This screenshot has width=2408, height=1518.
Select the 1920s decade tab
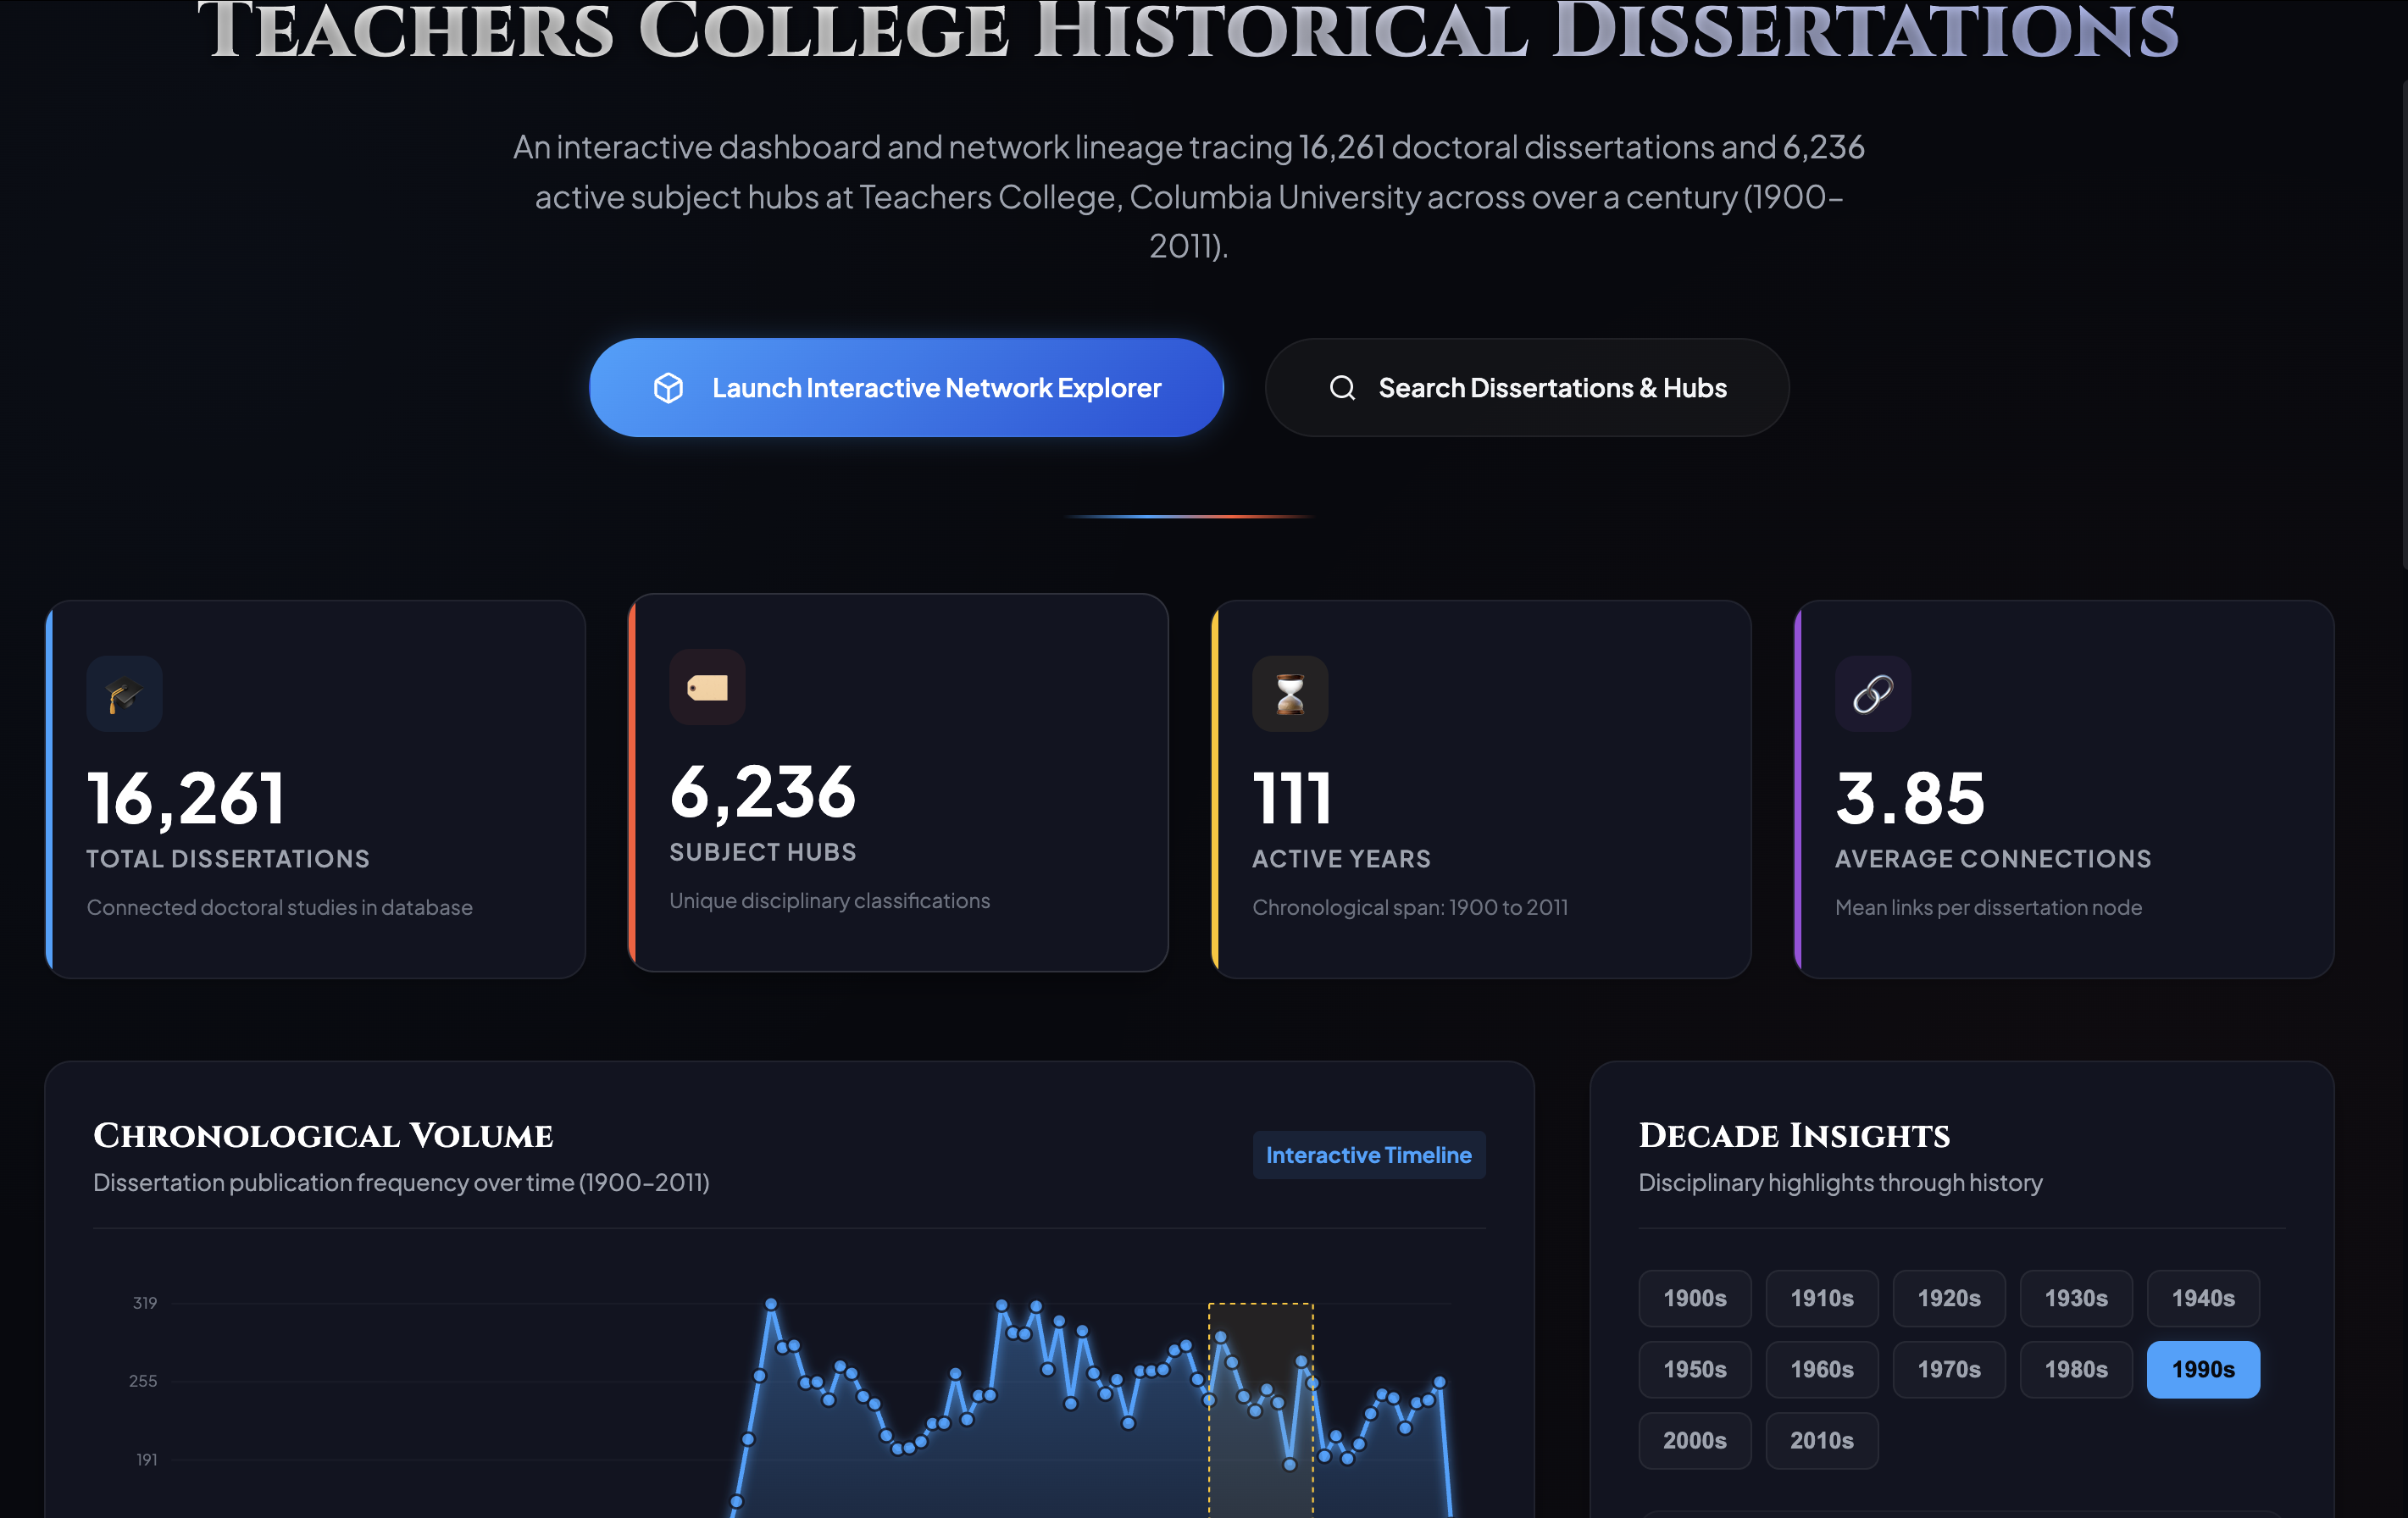(1949, 1298)
